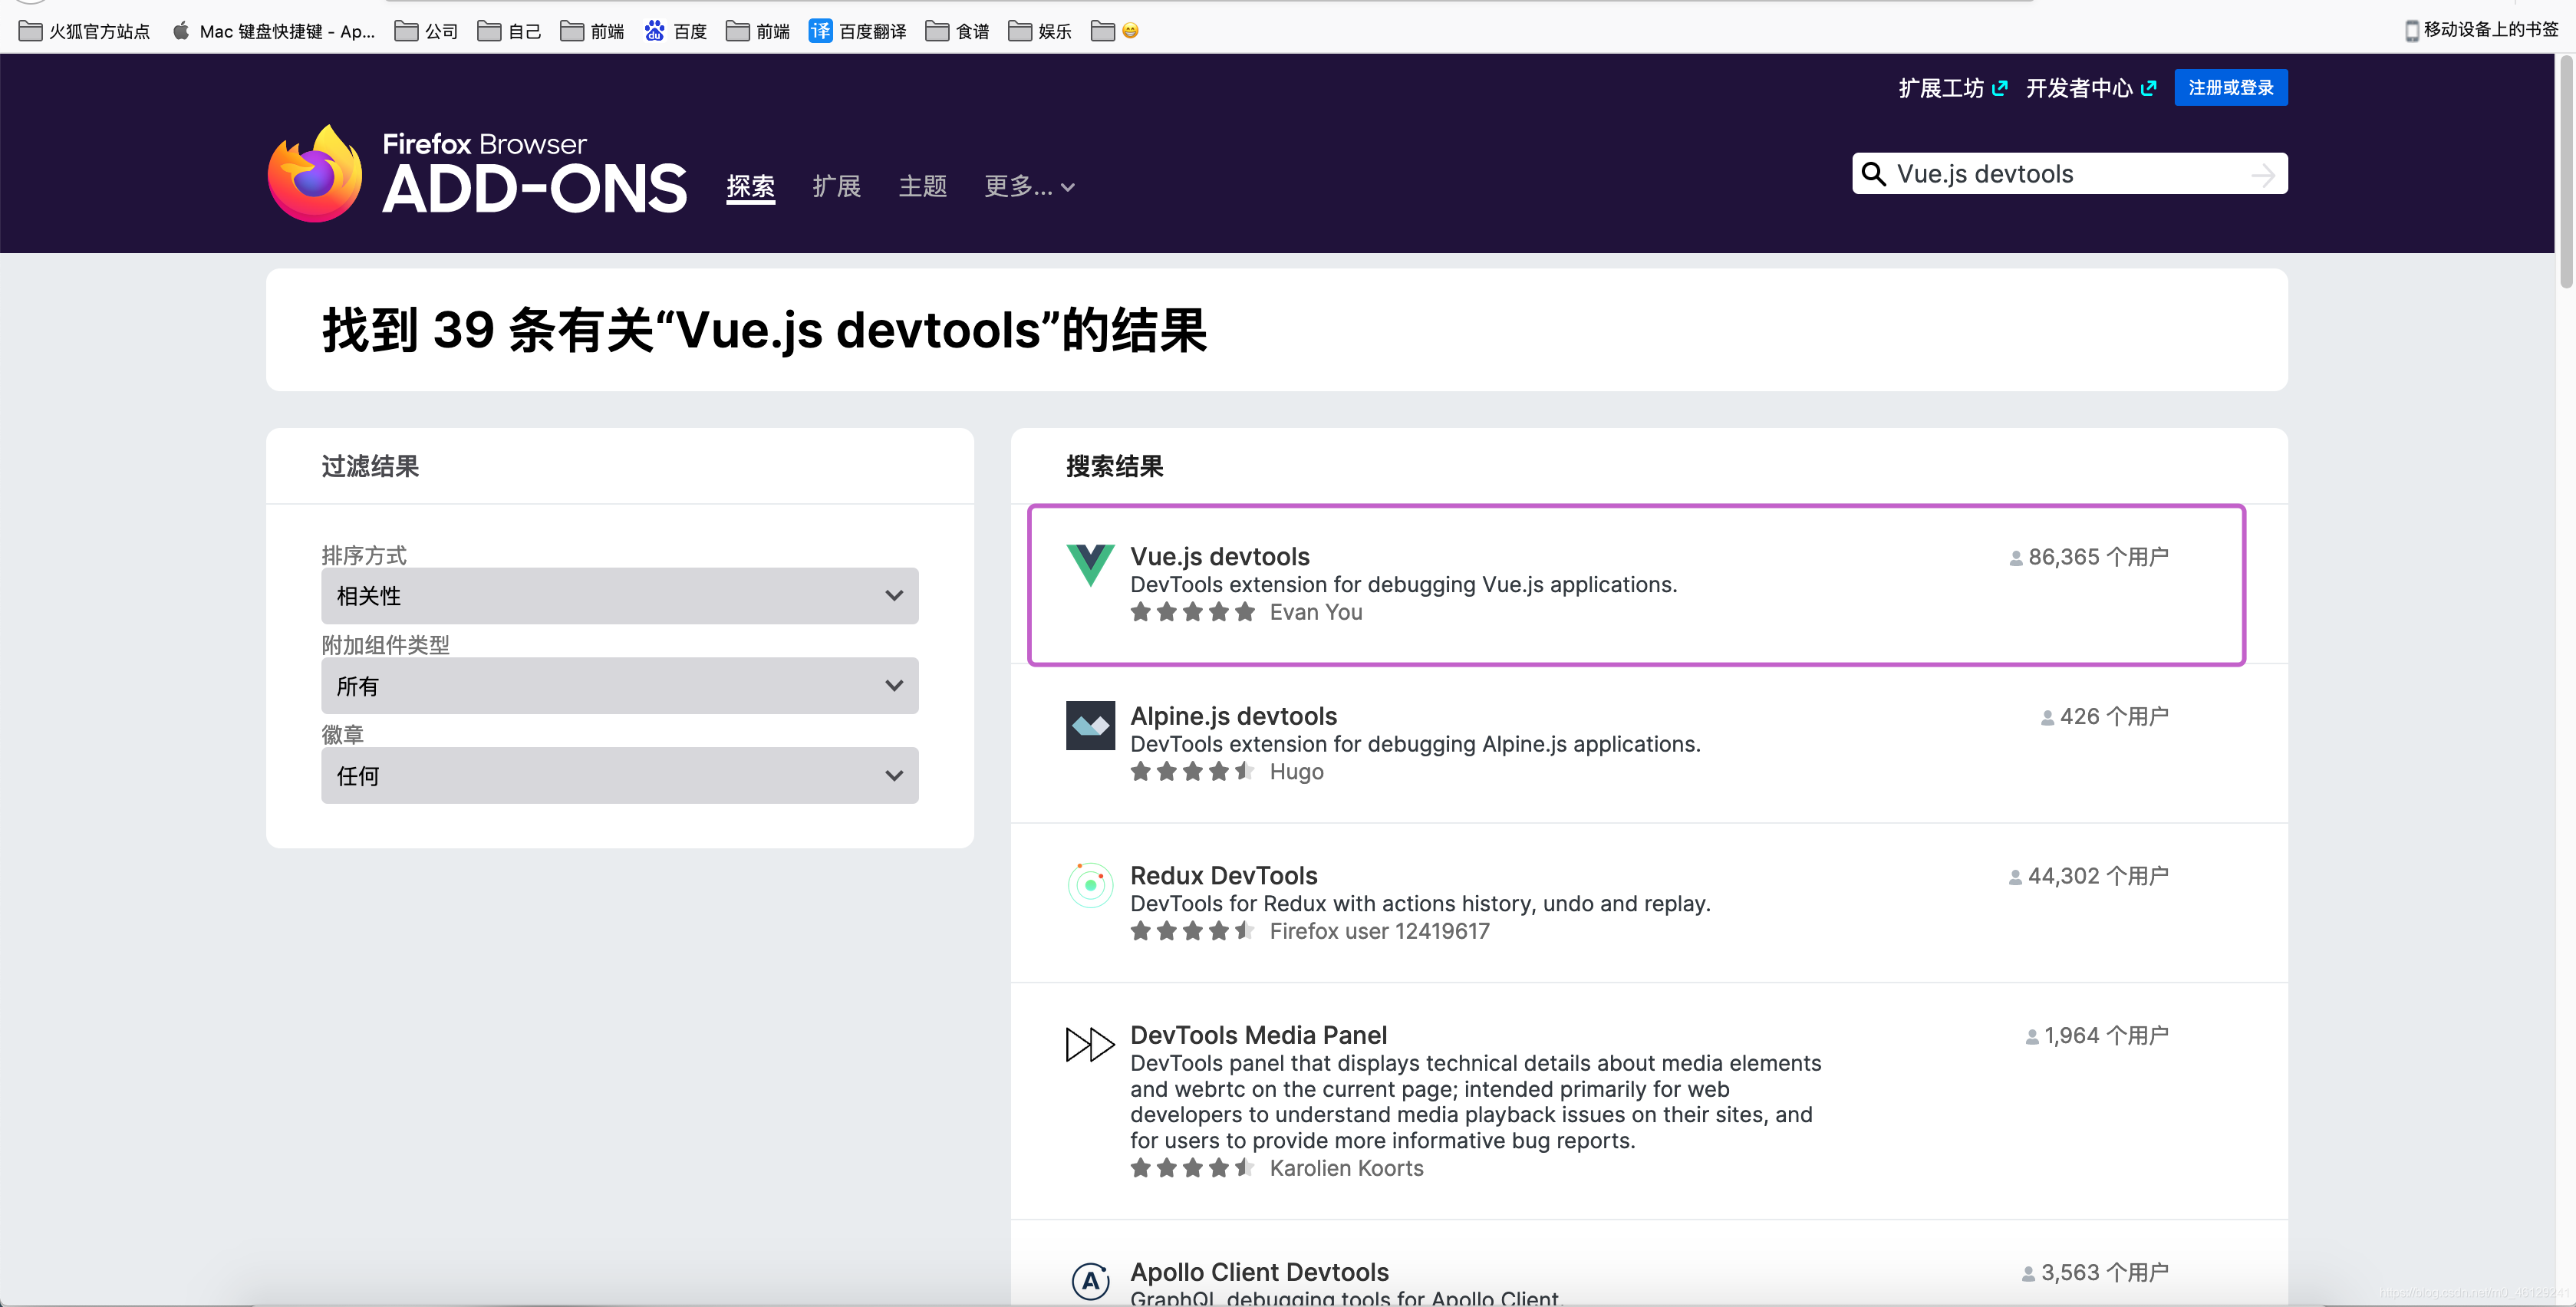Switch to the 扩展 tab

pyautogui.click(x=836, y=186)
